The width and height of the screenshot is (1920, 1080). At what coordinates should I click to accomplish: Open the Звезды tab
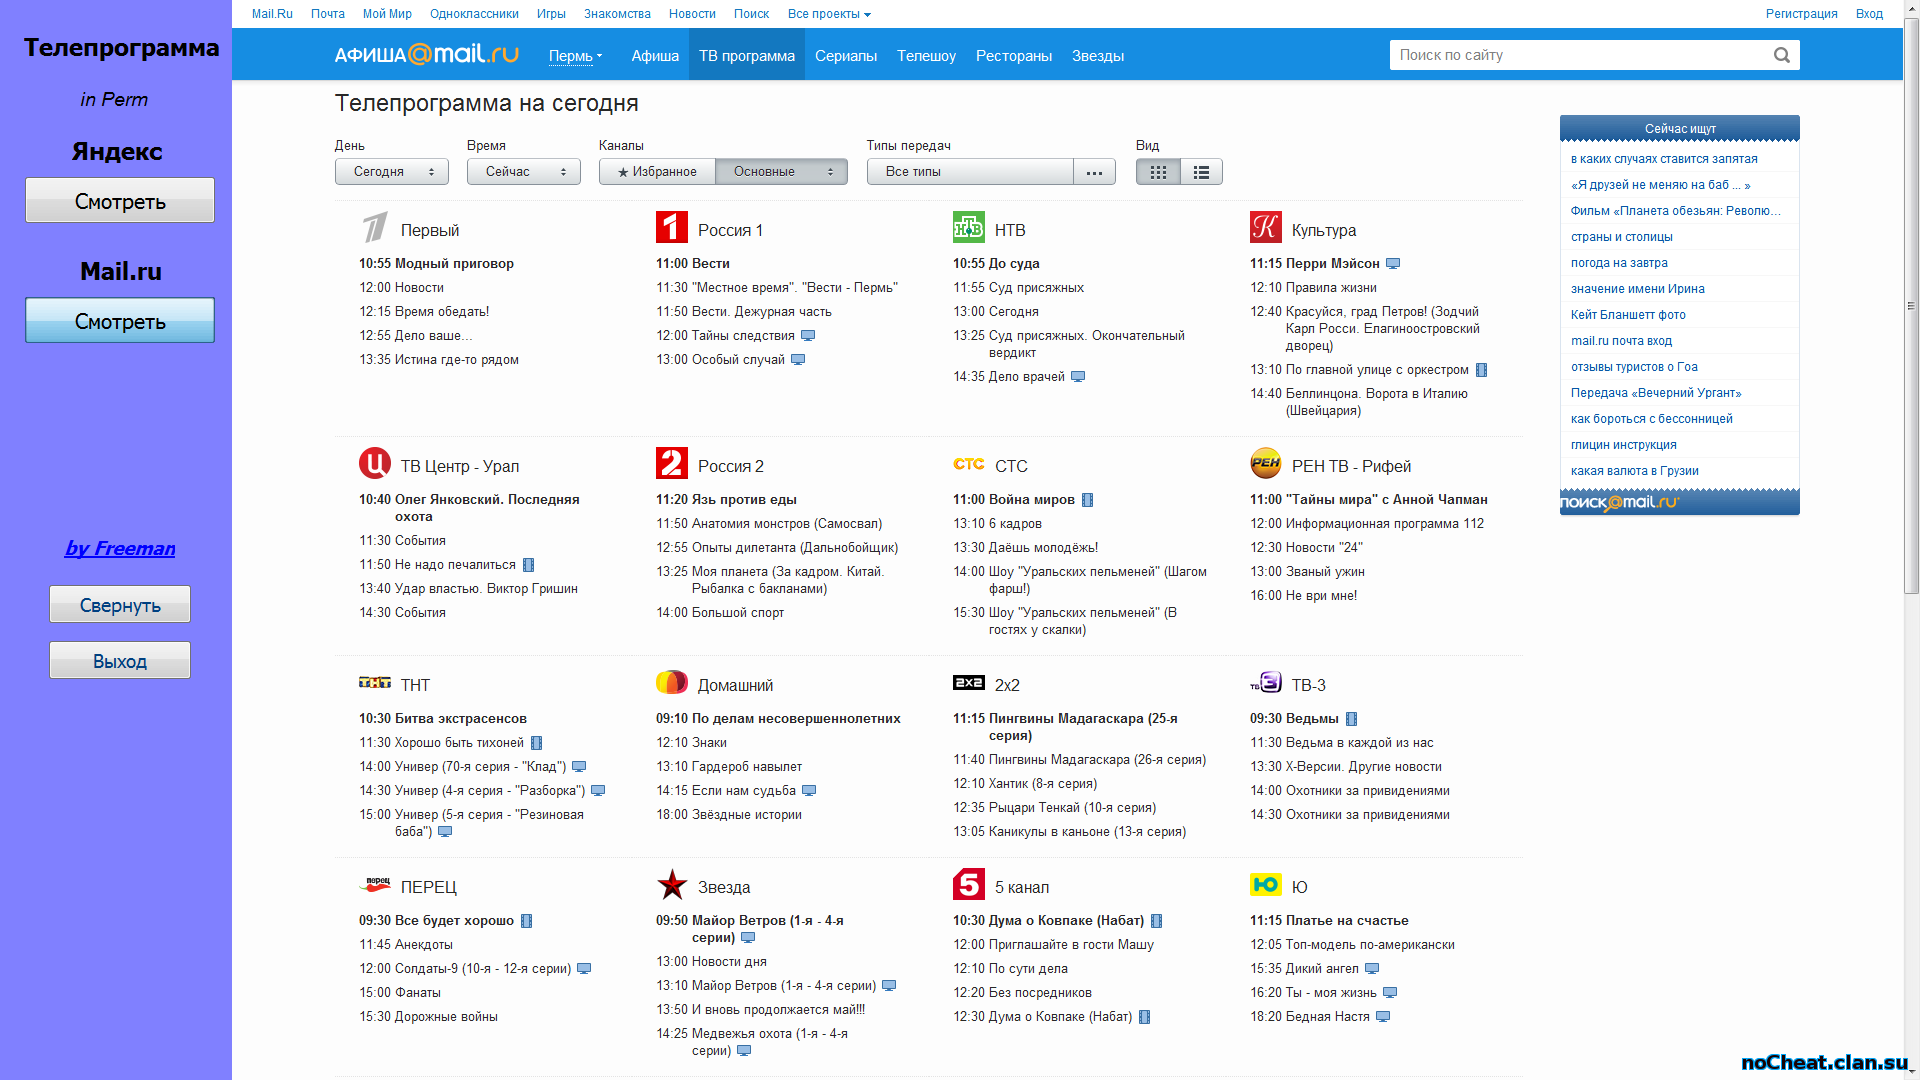(x=1098, y=56)
